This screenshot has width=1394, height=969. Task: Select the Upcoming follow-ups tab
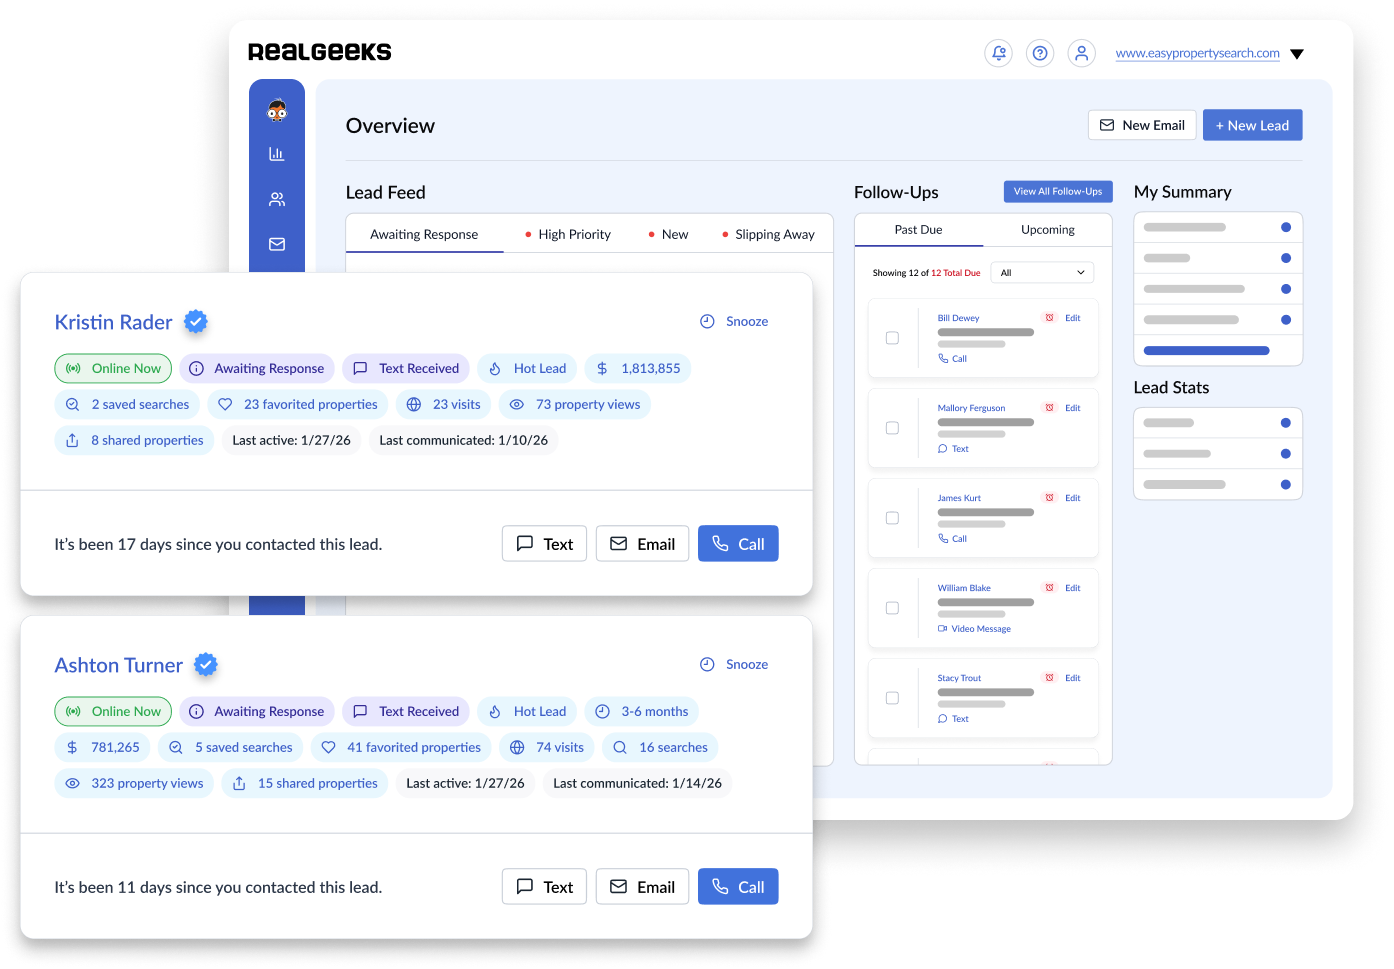pos(1047,230)
